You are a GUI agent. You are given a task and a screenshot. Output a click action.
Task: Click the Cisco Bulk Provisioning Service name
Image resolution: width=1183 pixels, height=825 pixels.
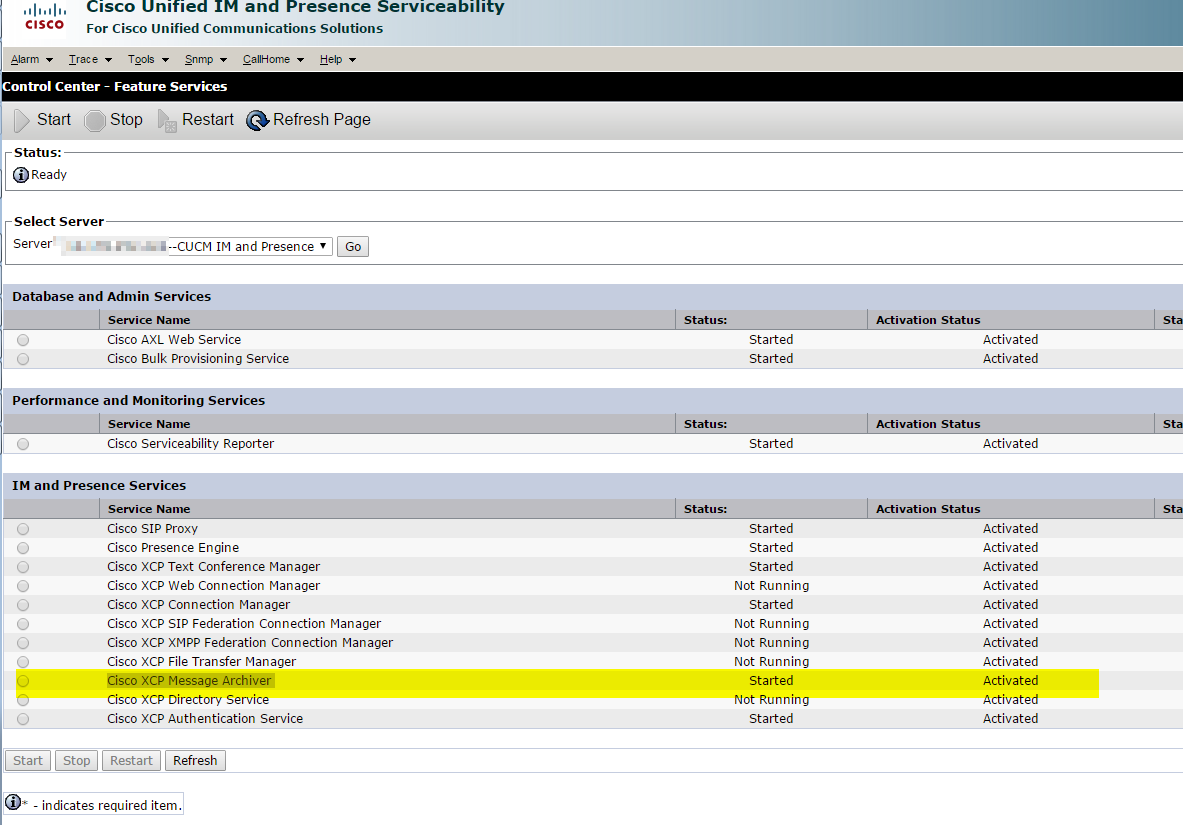(x=198, y=359)
